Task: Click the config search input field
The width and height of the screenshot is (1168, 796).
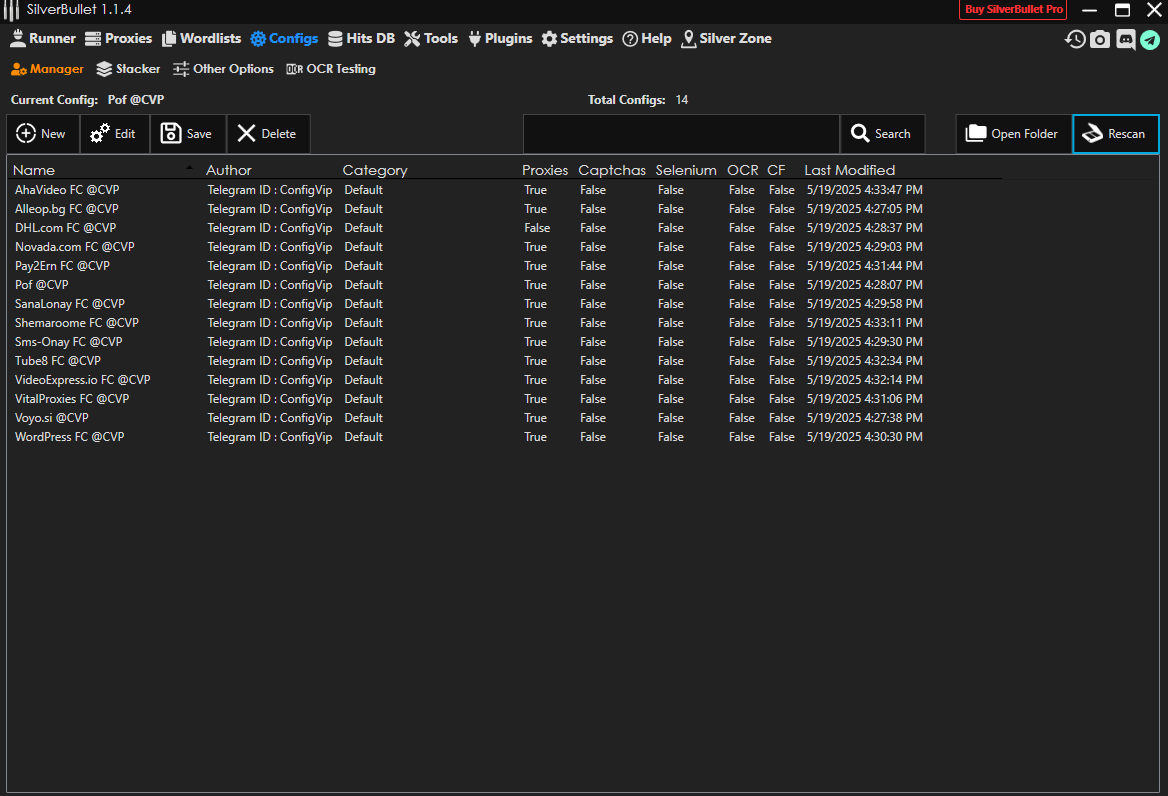Action: [682, 134]
